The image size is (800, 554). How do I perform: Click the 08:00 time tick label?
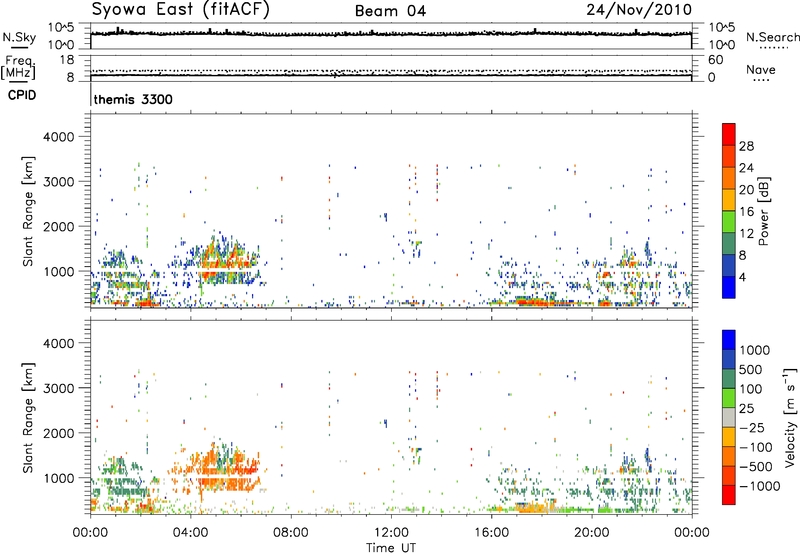tap(291, 533)
